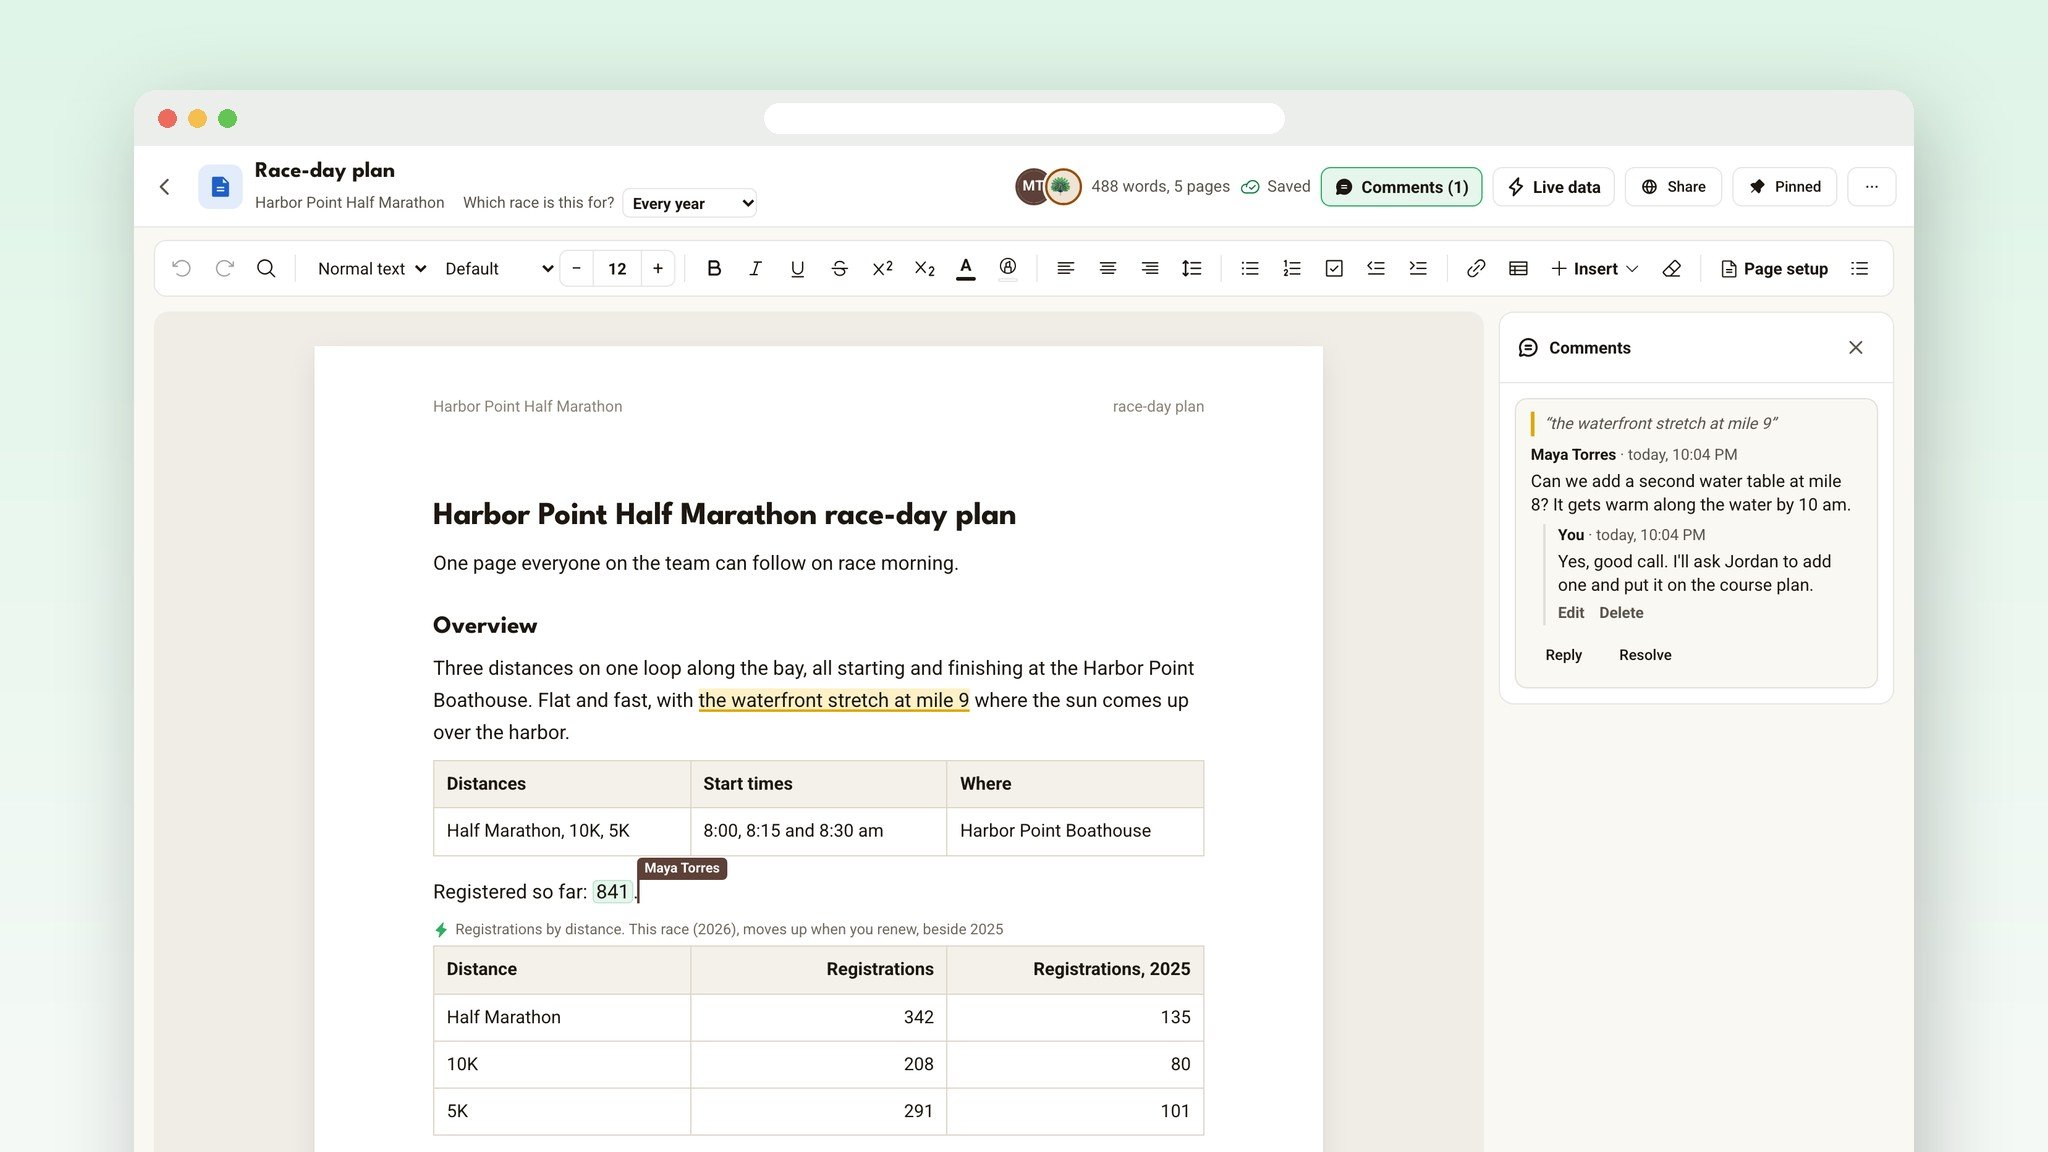This screenshot has width=2048, height=1152.
Task: Insert a checklist
Action: coord(1334,268)
